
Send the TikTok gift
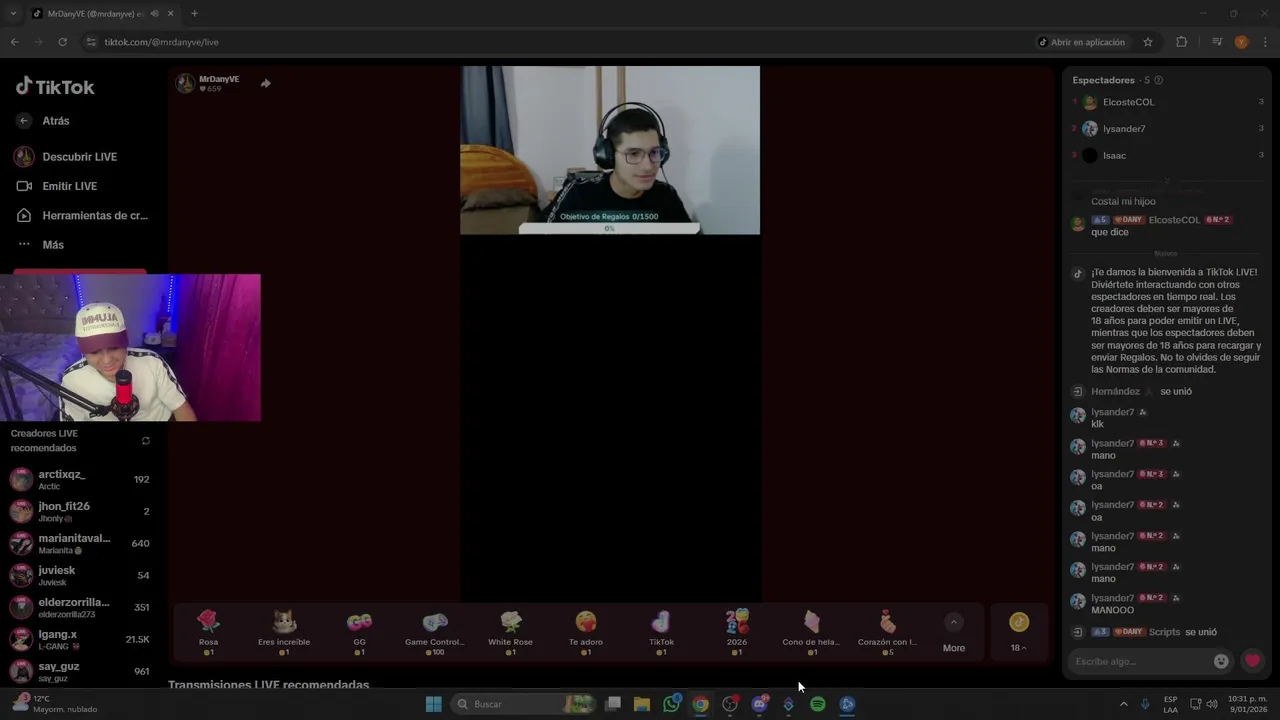pos(661,632)
